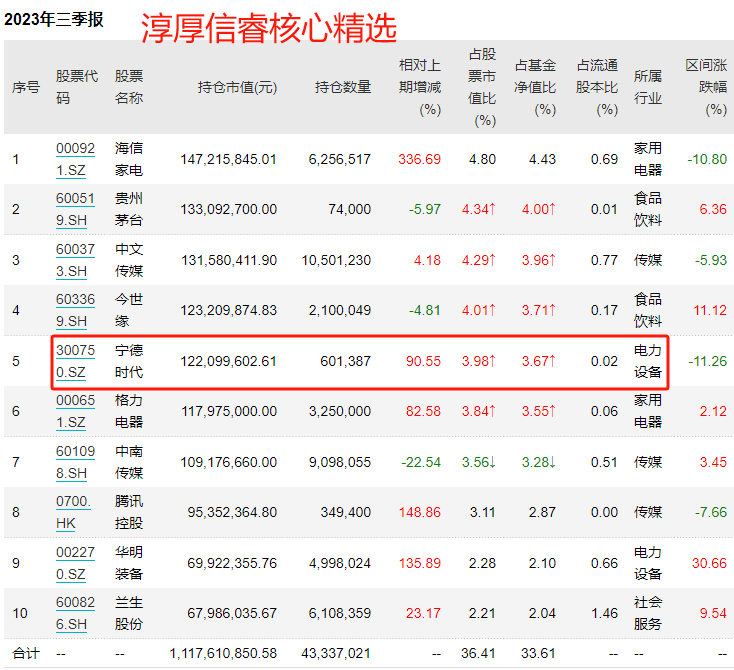Image resolution: width=734 pixels, height=670 pixels.
Task: Click the 占流通股本比(%) column header
Action: 597,87
